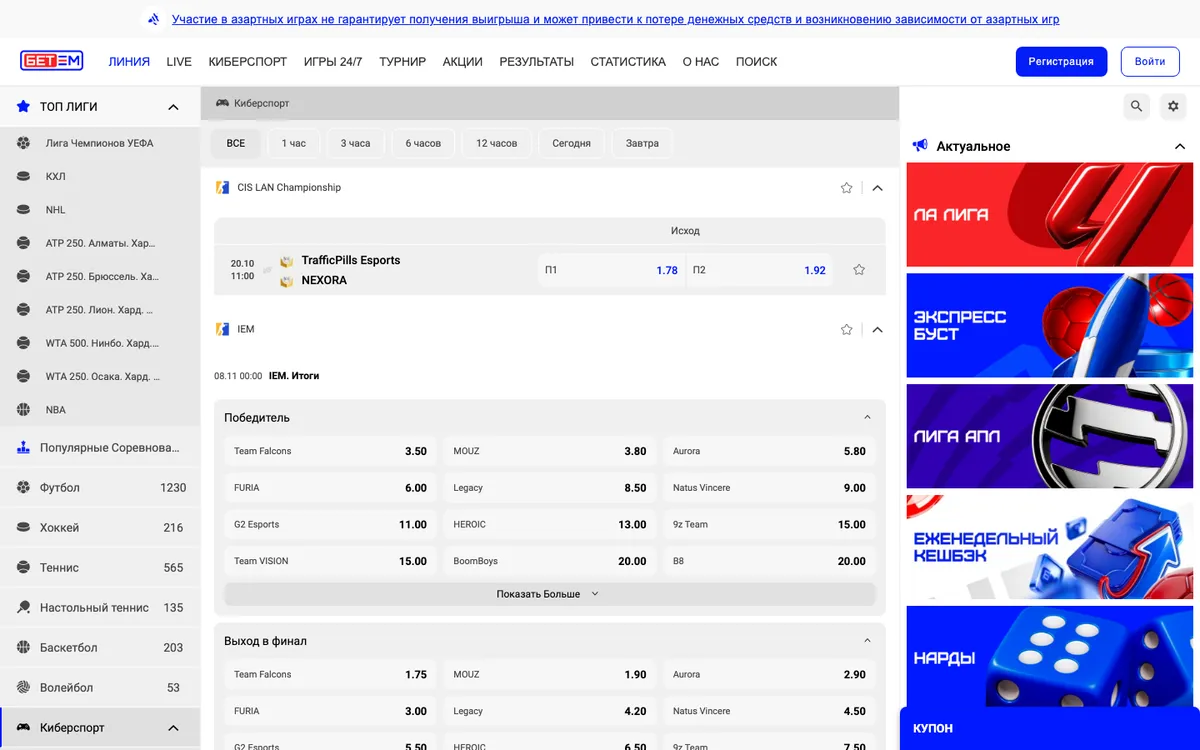Image resolution: width=1200 pixels, height=750 pixels.
Task: Select the 1 час time filter
Action: (x=294, y=143)
